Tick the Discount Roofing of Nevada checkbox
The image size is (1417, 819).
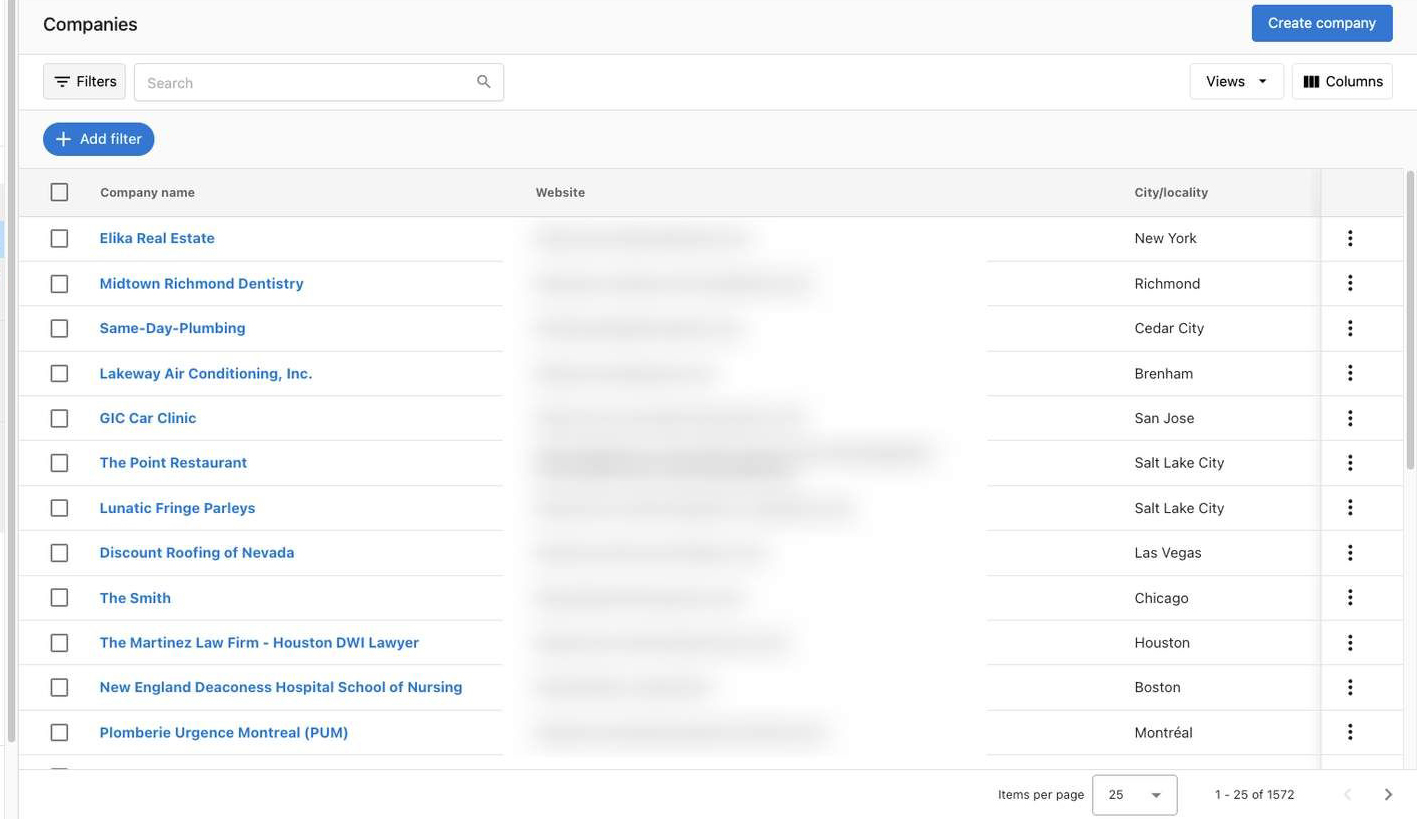pos(59,553)
